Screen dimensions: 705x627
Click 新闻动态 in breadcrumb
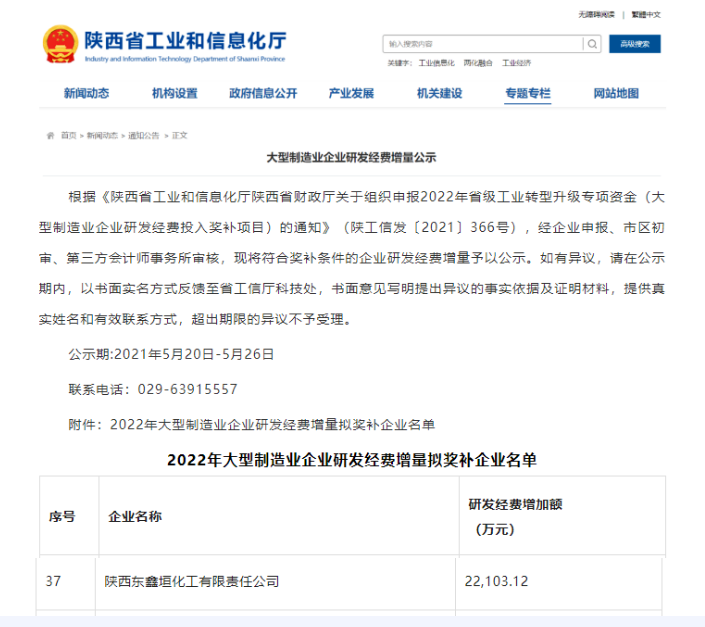102,135
